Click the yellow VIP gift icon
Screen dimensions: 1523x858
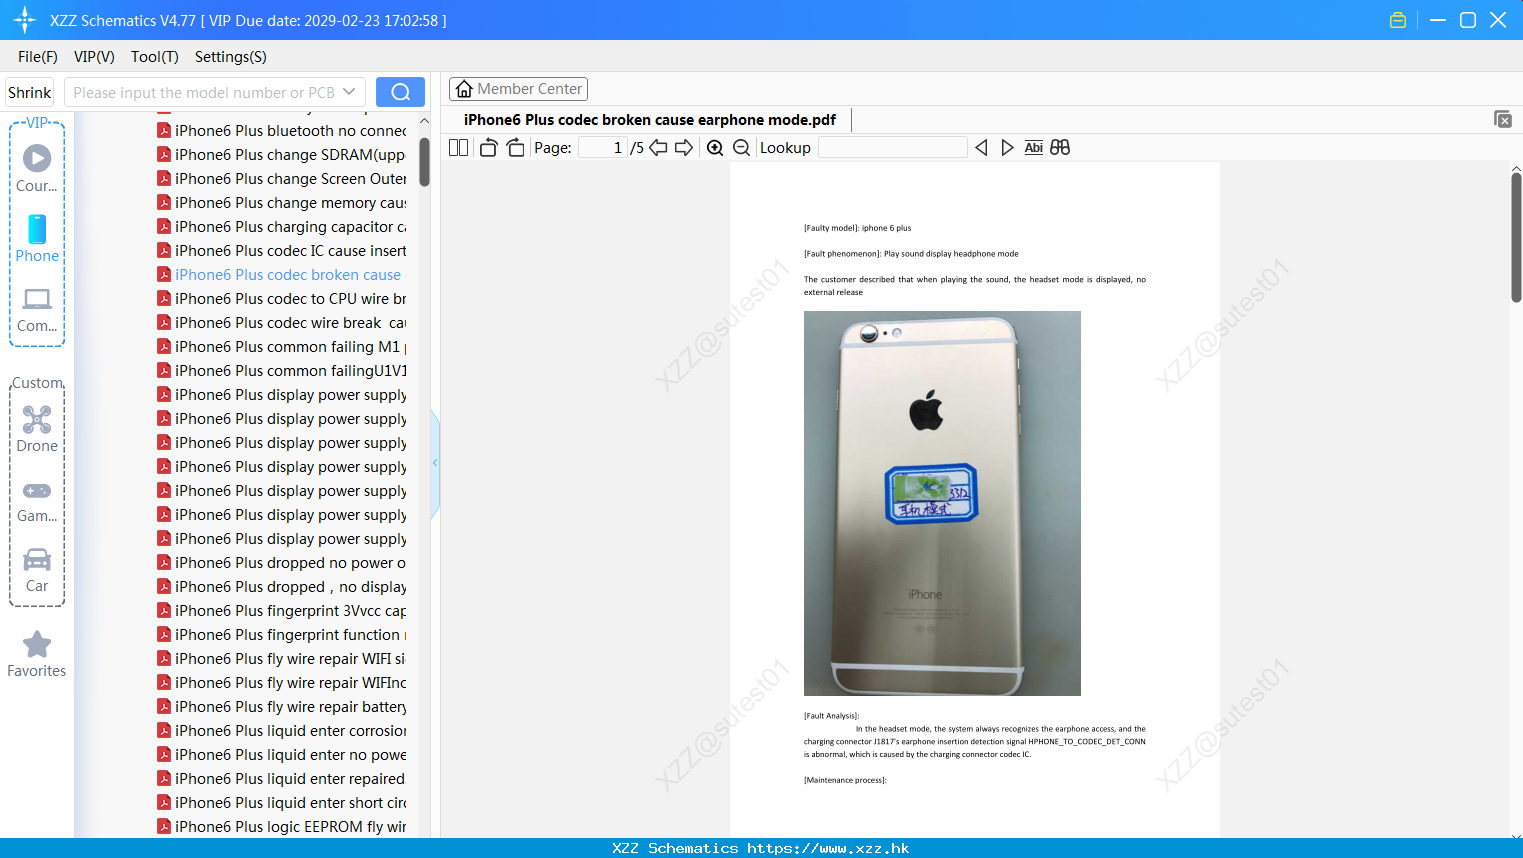pyautogui.click(x=1398, y=20)
